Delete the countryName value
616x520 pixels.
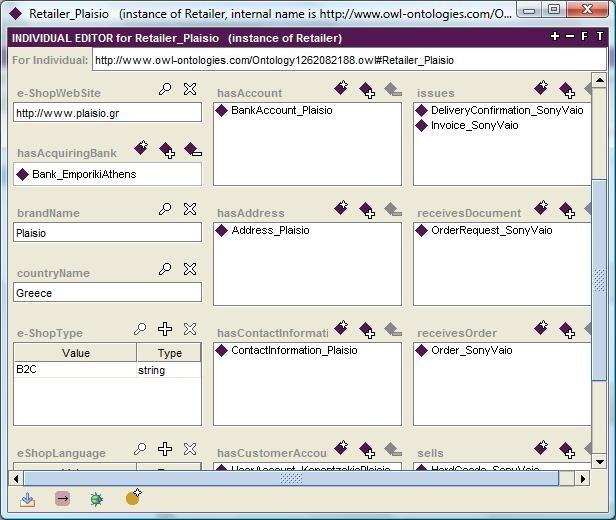point(190,269)
